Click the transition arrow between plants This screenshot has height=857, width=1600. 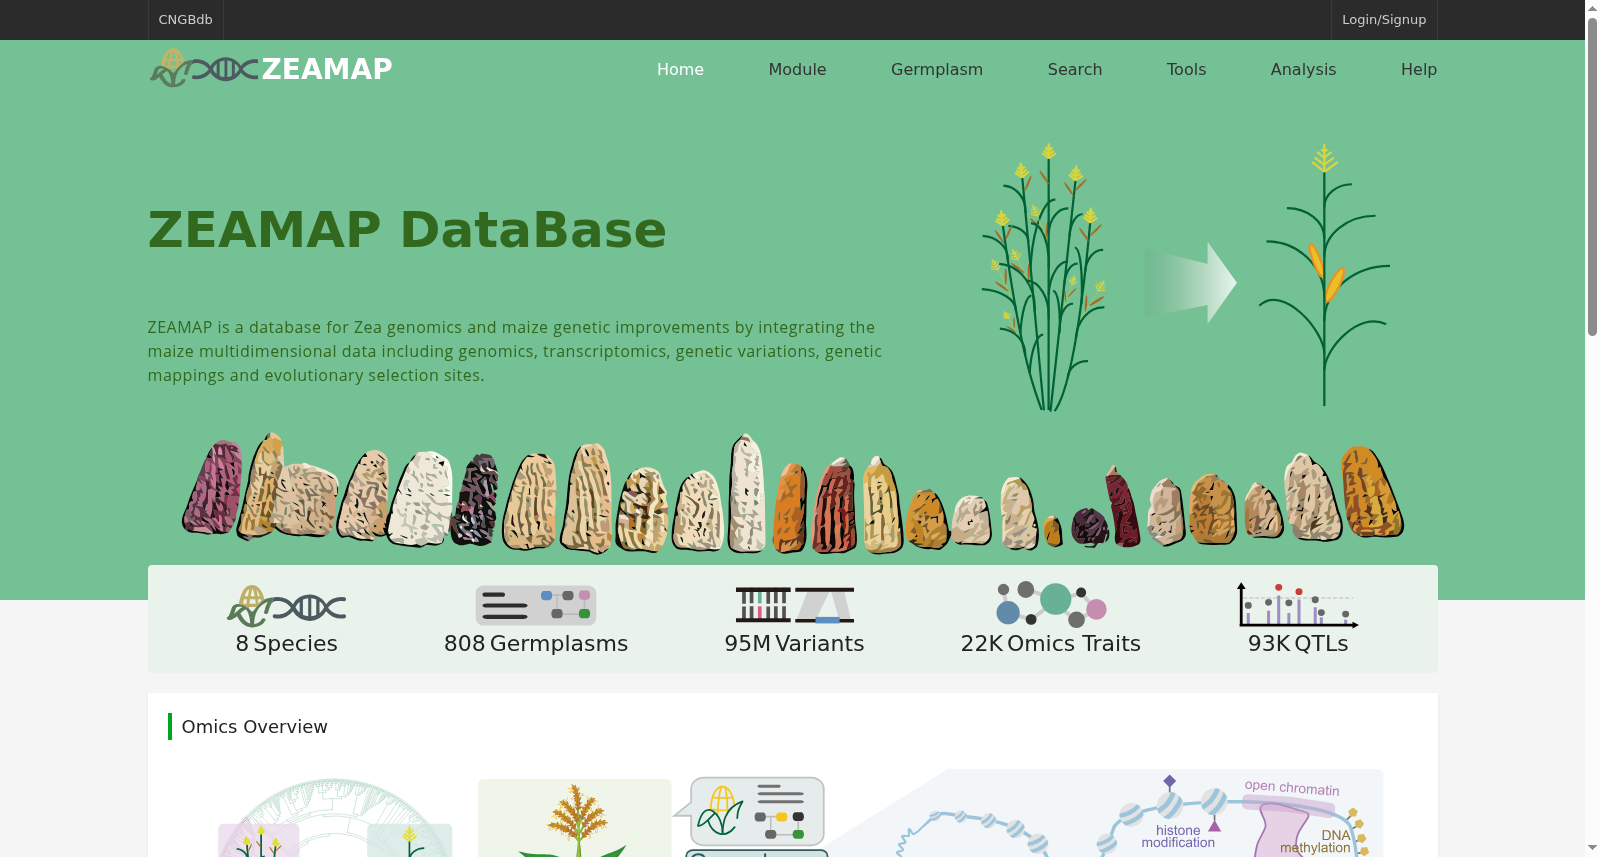pos(1191,283)
